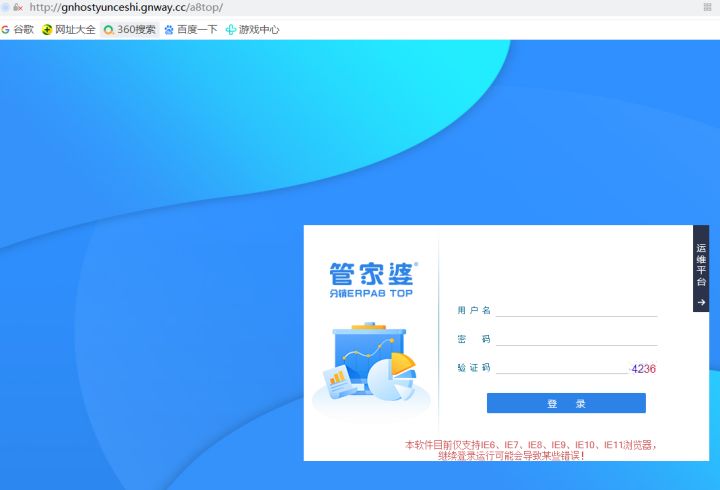Open the 运维平台 side tab
Screen dimensions: 720x490
(x=701, y=269)
